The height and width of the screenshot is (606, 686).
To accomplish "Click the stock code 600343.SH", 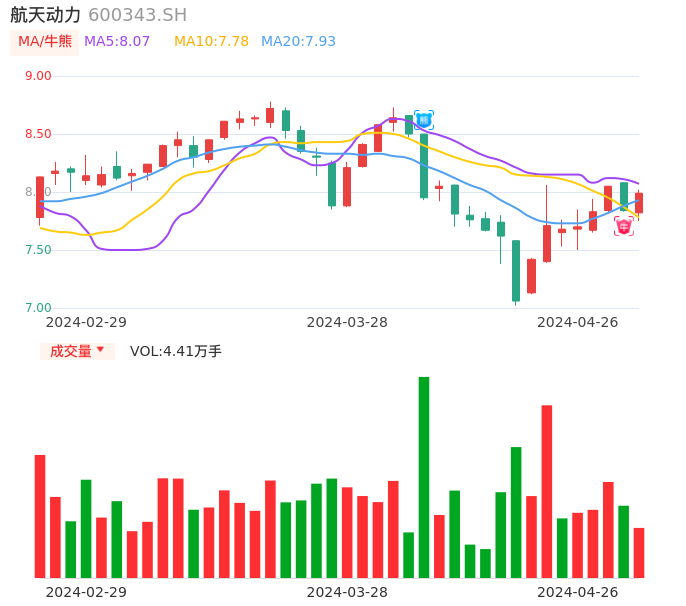I will click(x=137, y=15).
